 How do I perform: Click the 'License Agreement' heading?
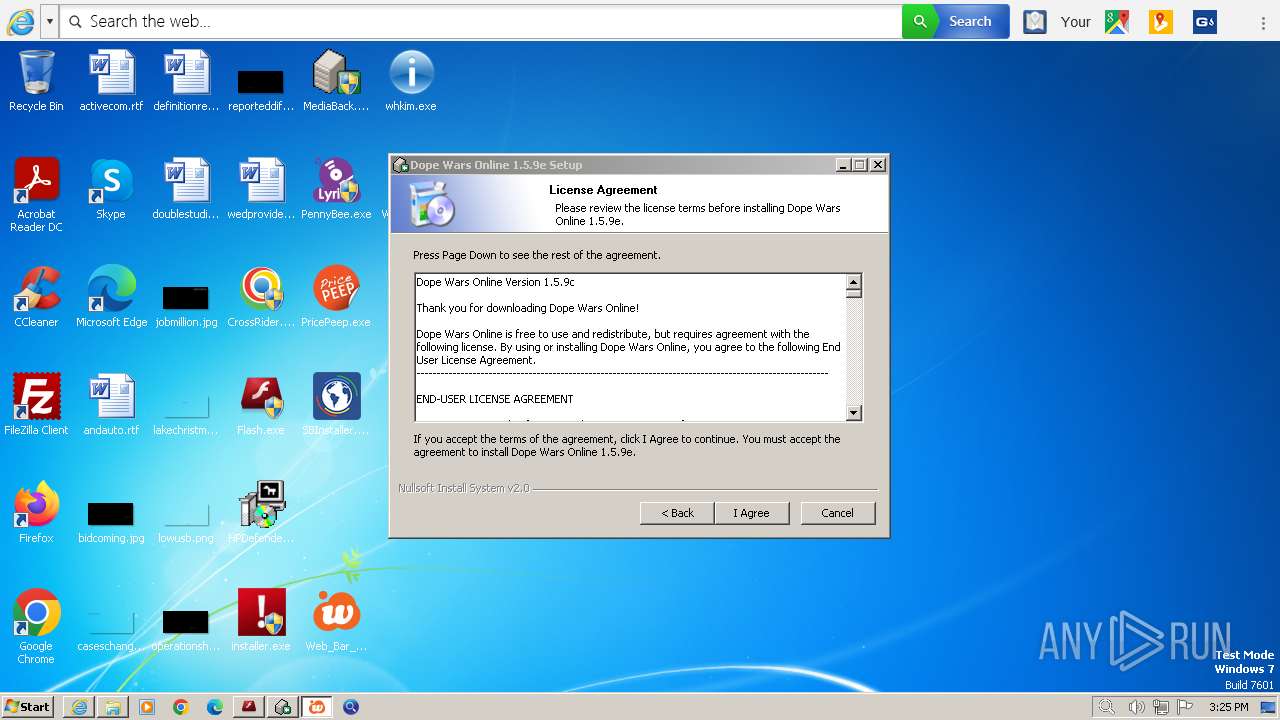tap(603, 190)
